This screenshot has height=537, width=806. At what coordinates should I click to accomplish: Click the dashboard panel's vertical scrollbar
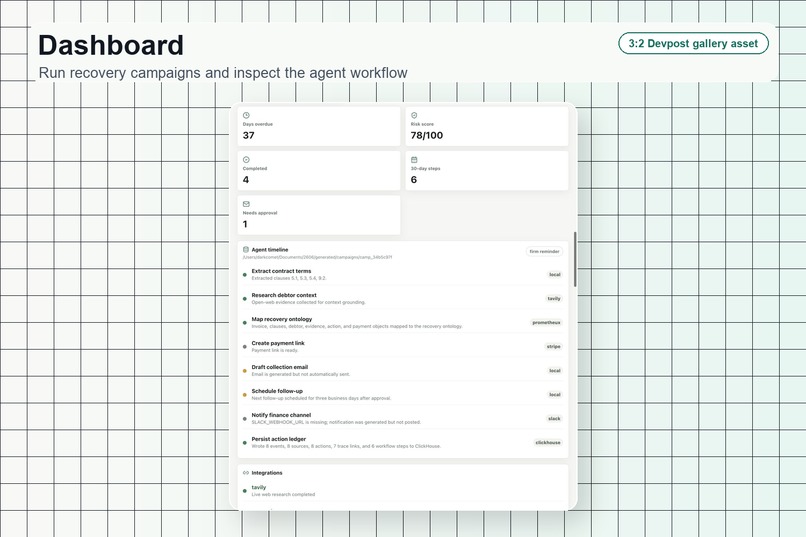coord(575,260)
